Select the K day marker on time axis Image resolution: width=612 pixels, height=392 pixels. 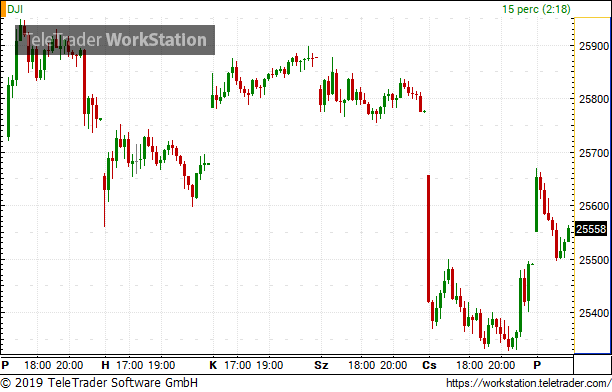click(x=213, y=365)
